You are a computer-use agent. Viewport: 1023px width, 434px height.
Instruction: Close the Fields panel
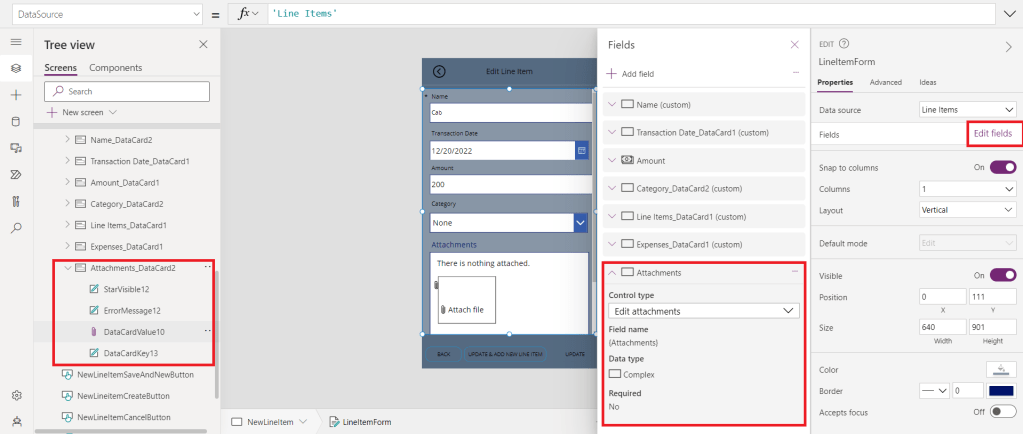click(x=794, y=45)
